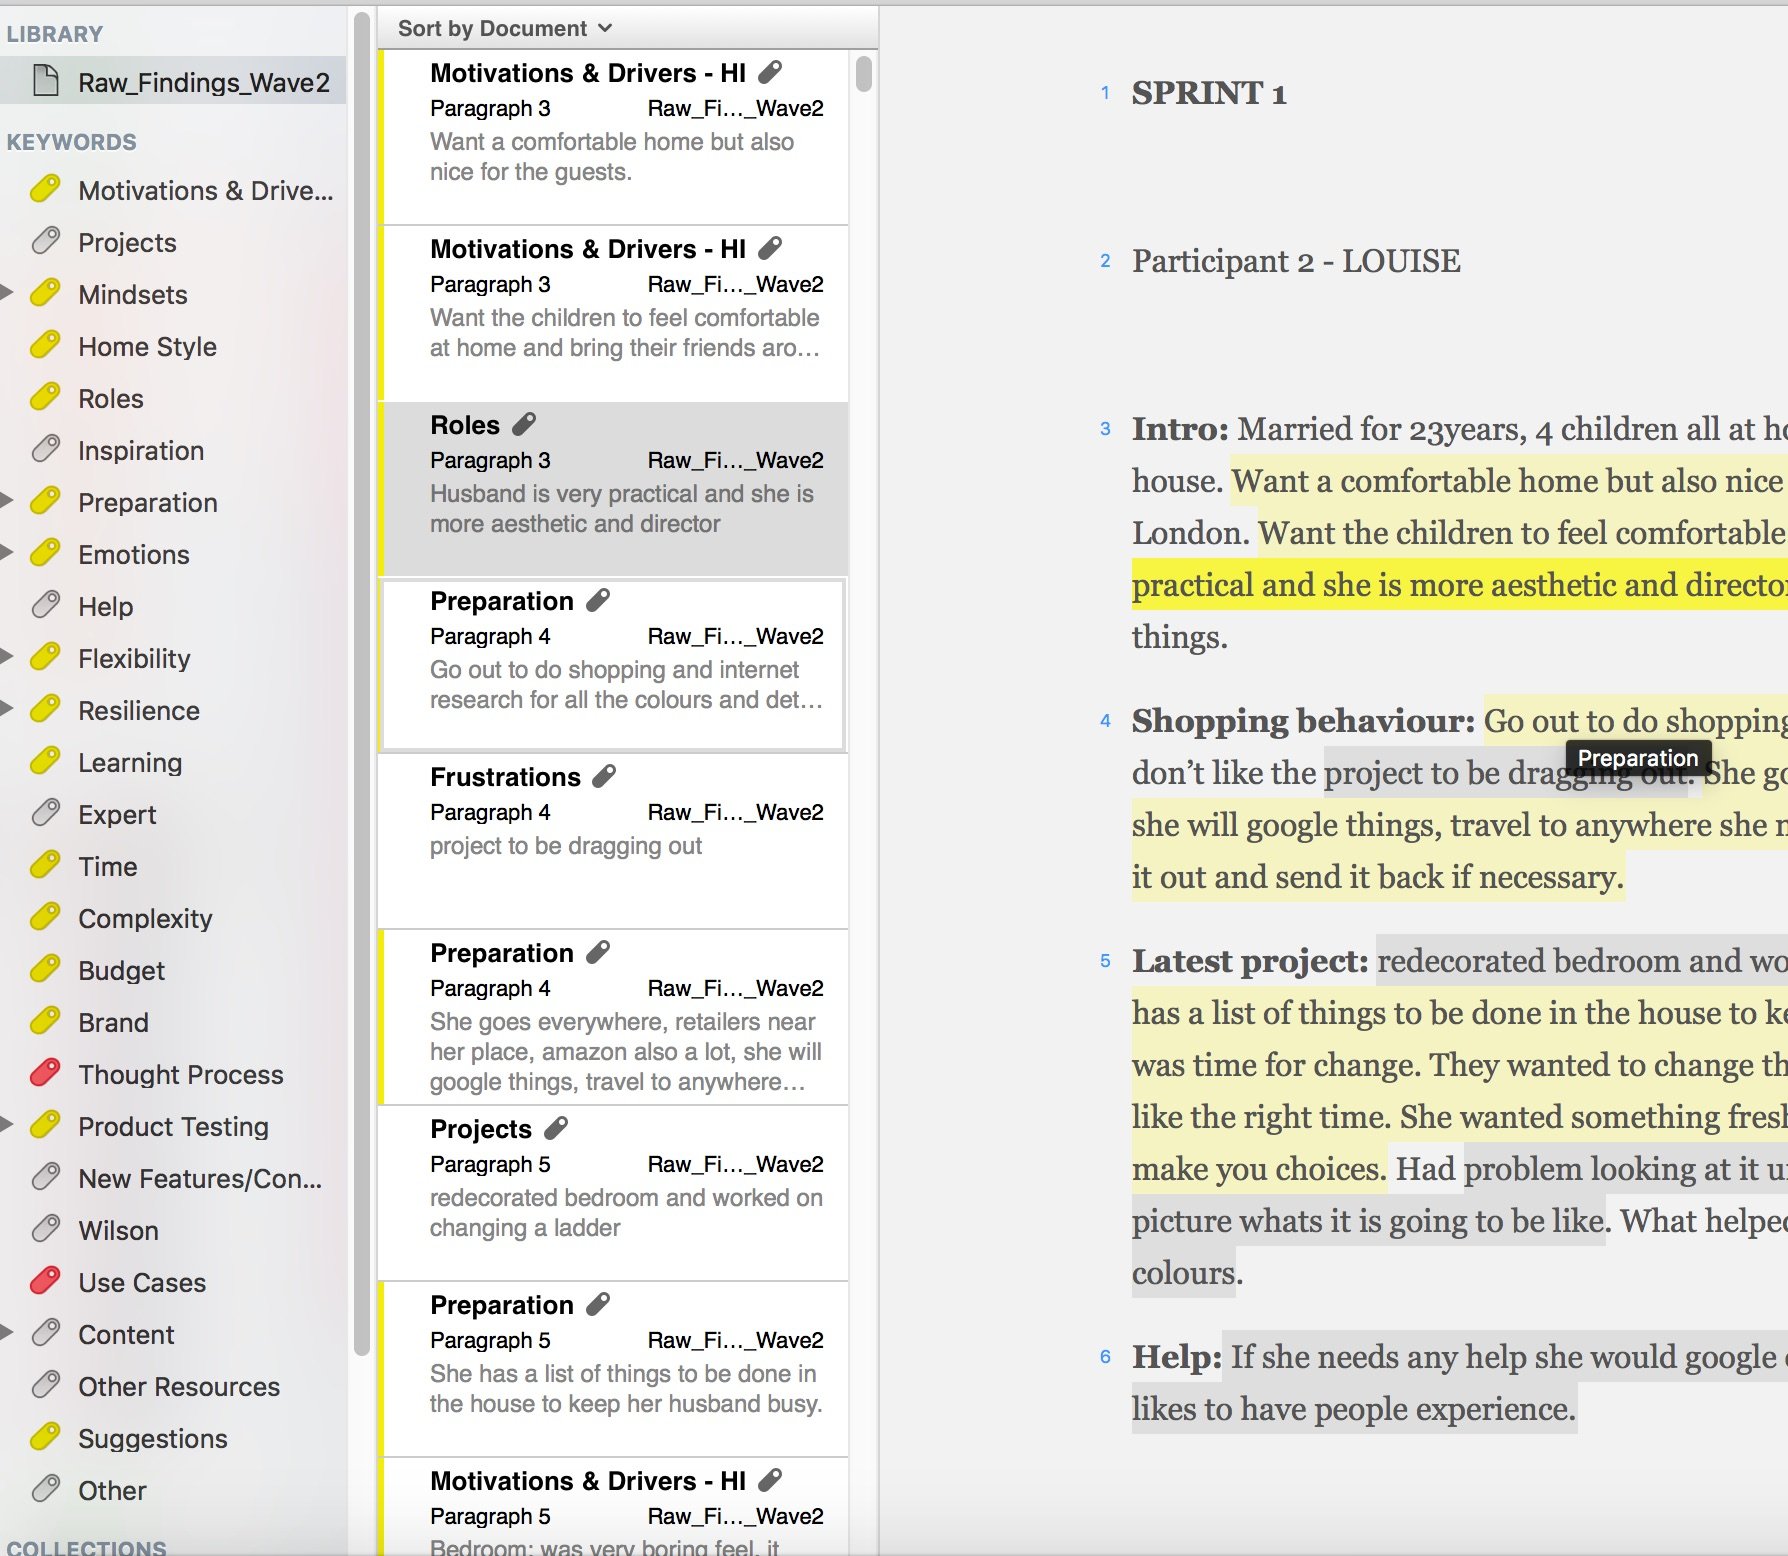This screenshot has width=1788, height=1556.
Task: Open Preparation highlight 'She goes everywhere'
Action: pyautogui.click(x=614, y=1017)
